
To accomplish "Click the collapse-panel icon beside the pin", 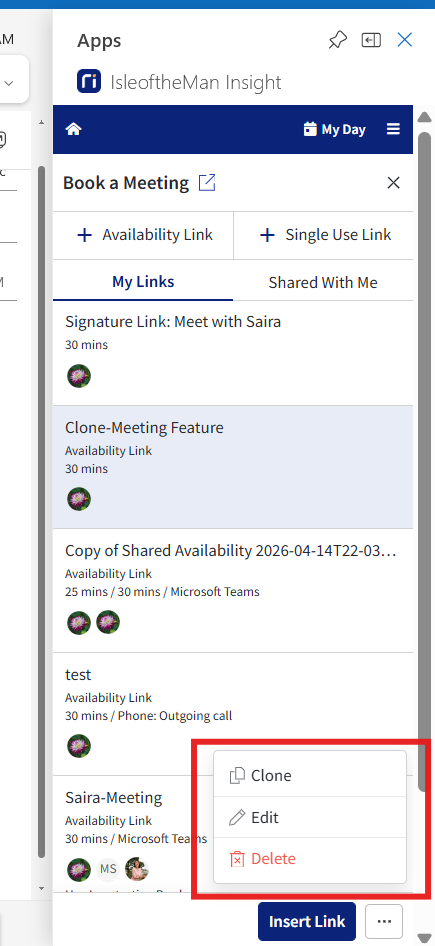I will point(371,40).
